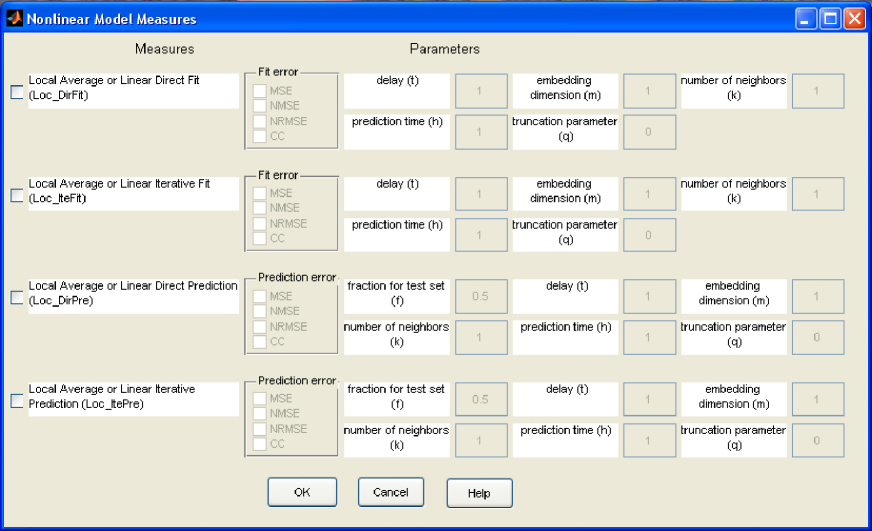The width and height of the screenshot is (872, 531).
Task: Click truncation parameter (q) field for Loc_IteFit
Action: pyautogui.click(x=650, y=235)
